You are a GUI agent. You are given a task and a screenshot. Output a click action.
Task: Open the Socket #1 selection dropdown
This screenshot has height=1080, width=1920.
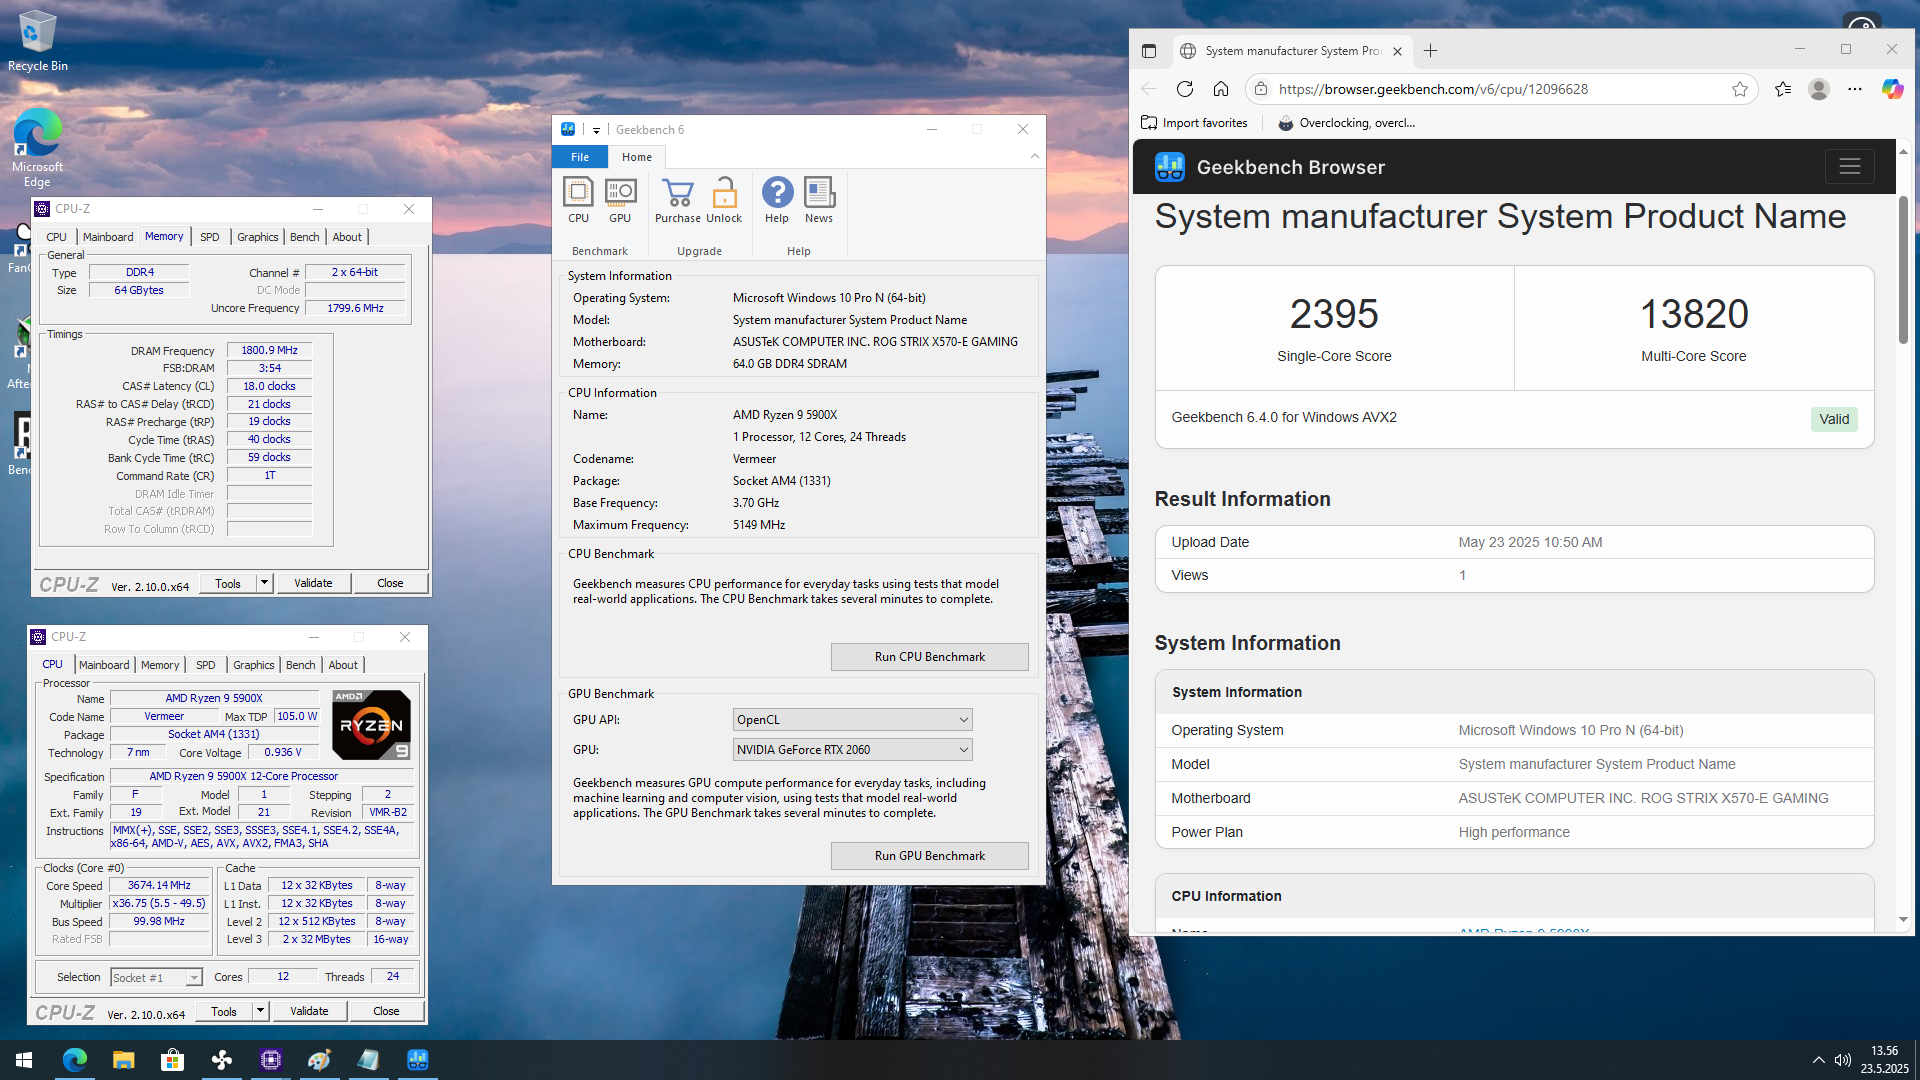click(156, 977)
